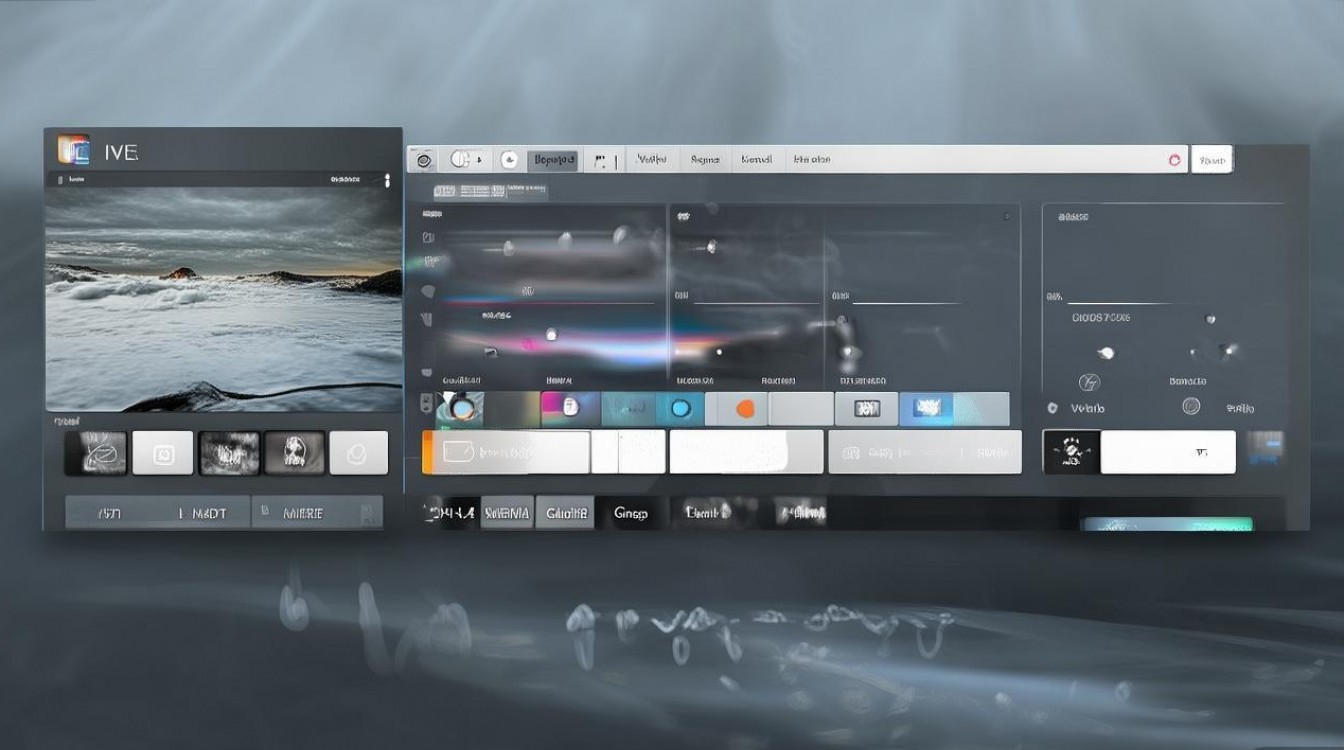
Task: Select the orange dot tile in the strip
Action: pyautogui.click(x=744, y=409)
